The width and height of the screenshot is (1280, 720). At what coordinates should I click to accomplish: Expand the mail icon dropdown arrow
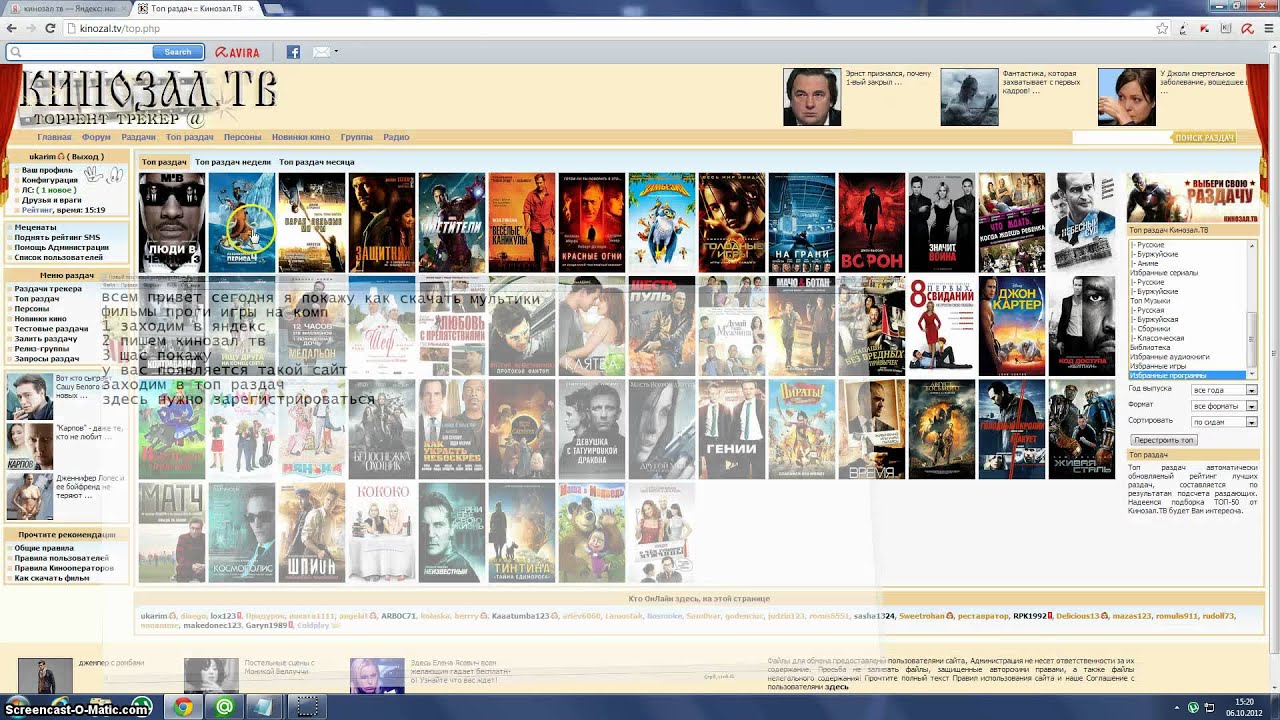(x=336, y=52)
